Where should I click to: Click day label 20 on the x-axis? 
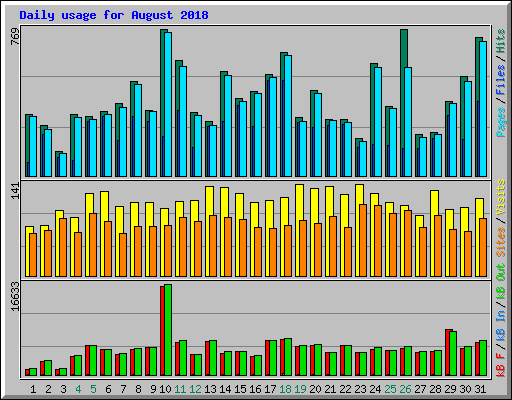(x=315, y=389)
